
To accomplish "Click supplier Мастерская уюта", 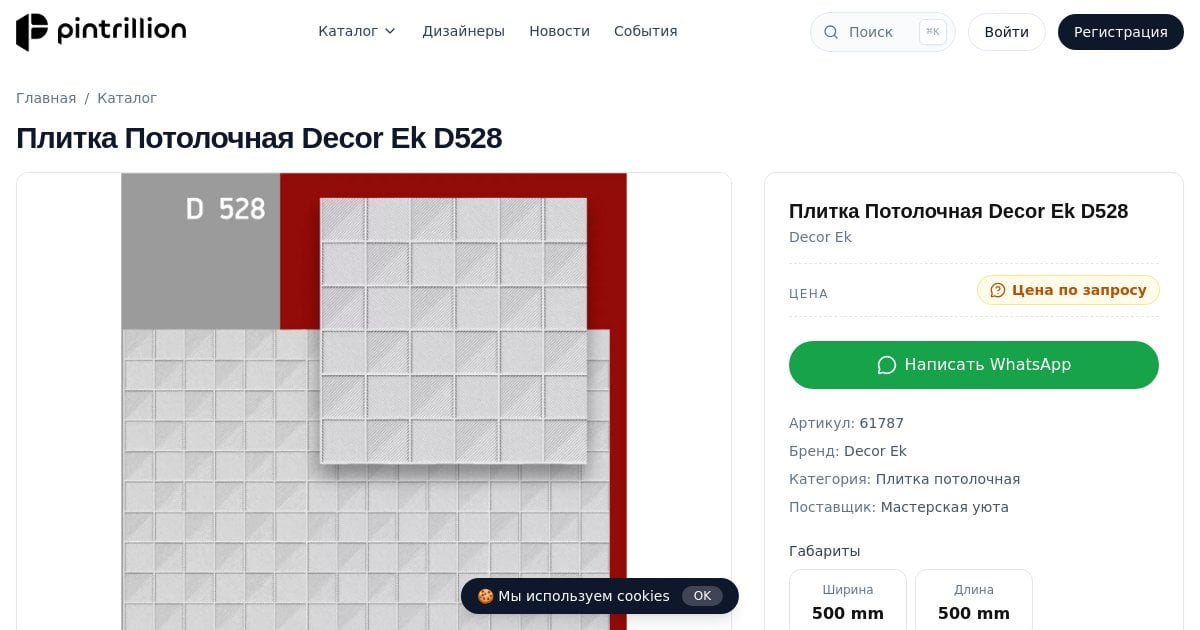I will (944, 507).
